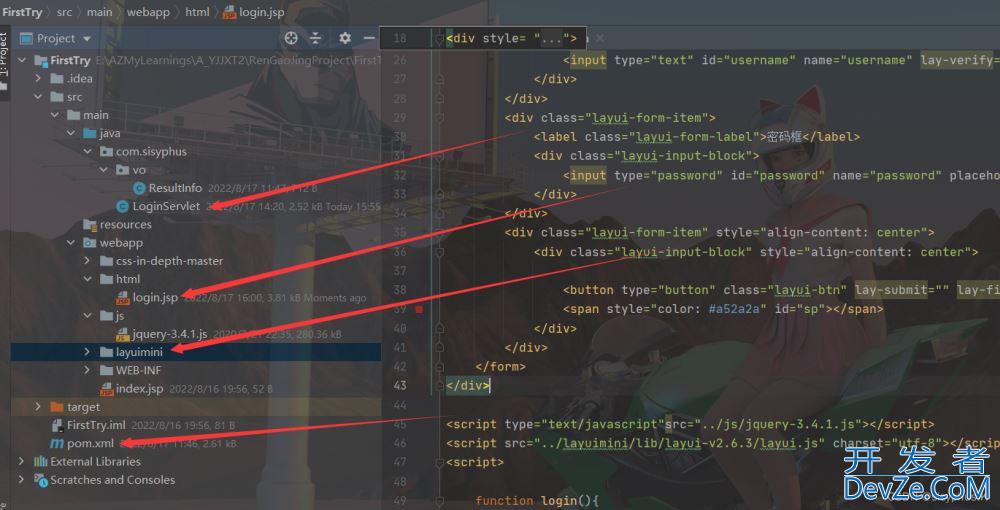The width and height of the screenshot is (1000, 510).
Task: Click html in the breadcrumb bar
Action: (x=197, y=11)
